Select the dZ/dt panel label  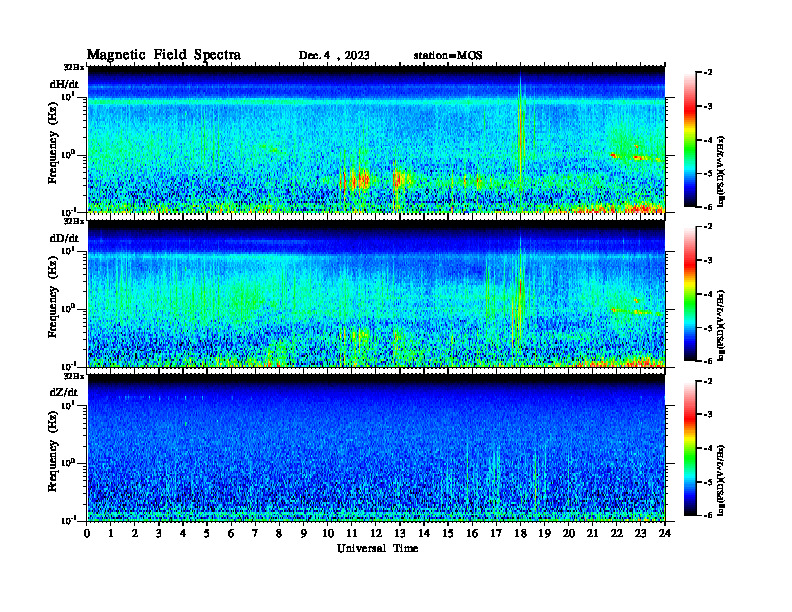click(x=64, y=392)
